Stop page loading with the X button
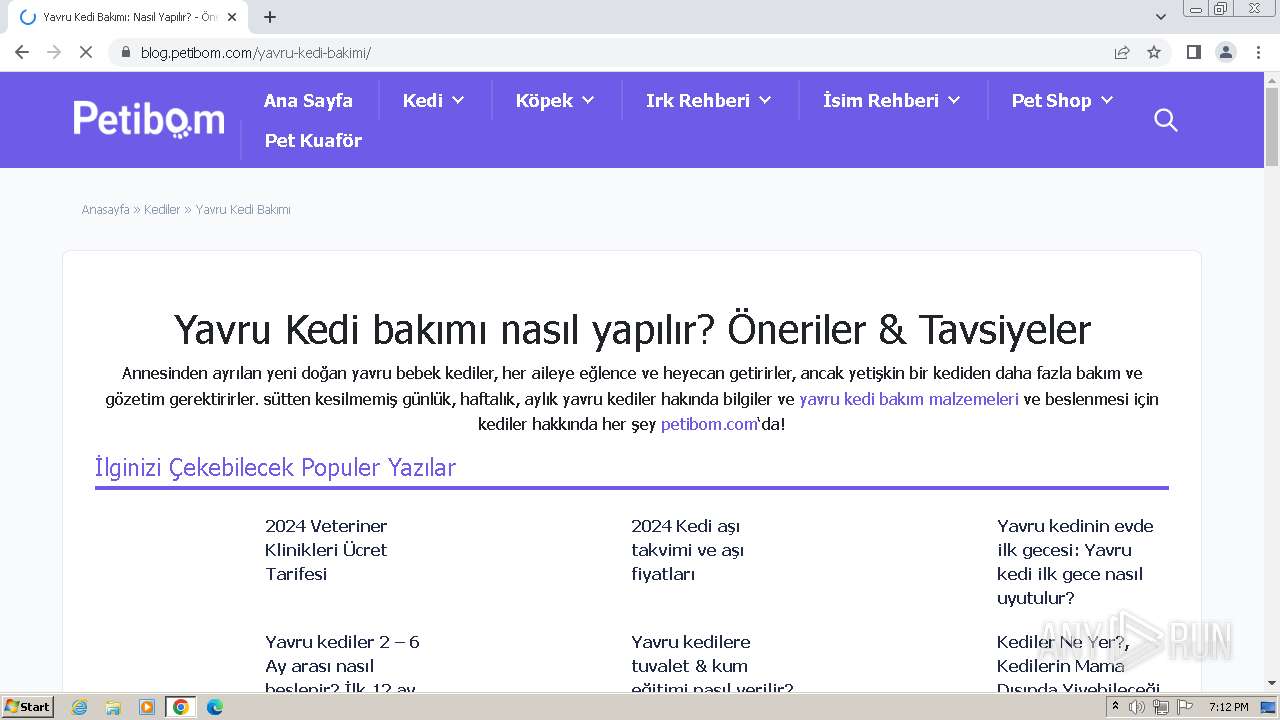1280x720 pixels. pyautogui.click(x=86, y=52)
